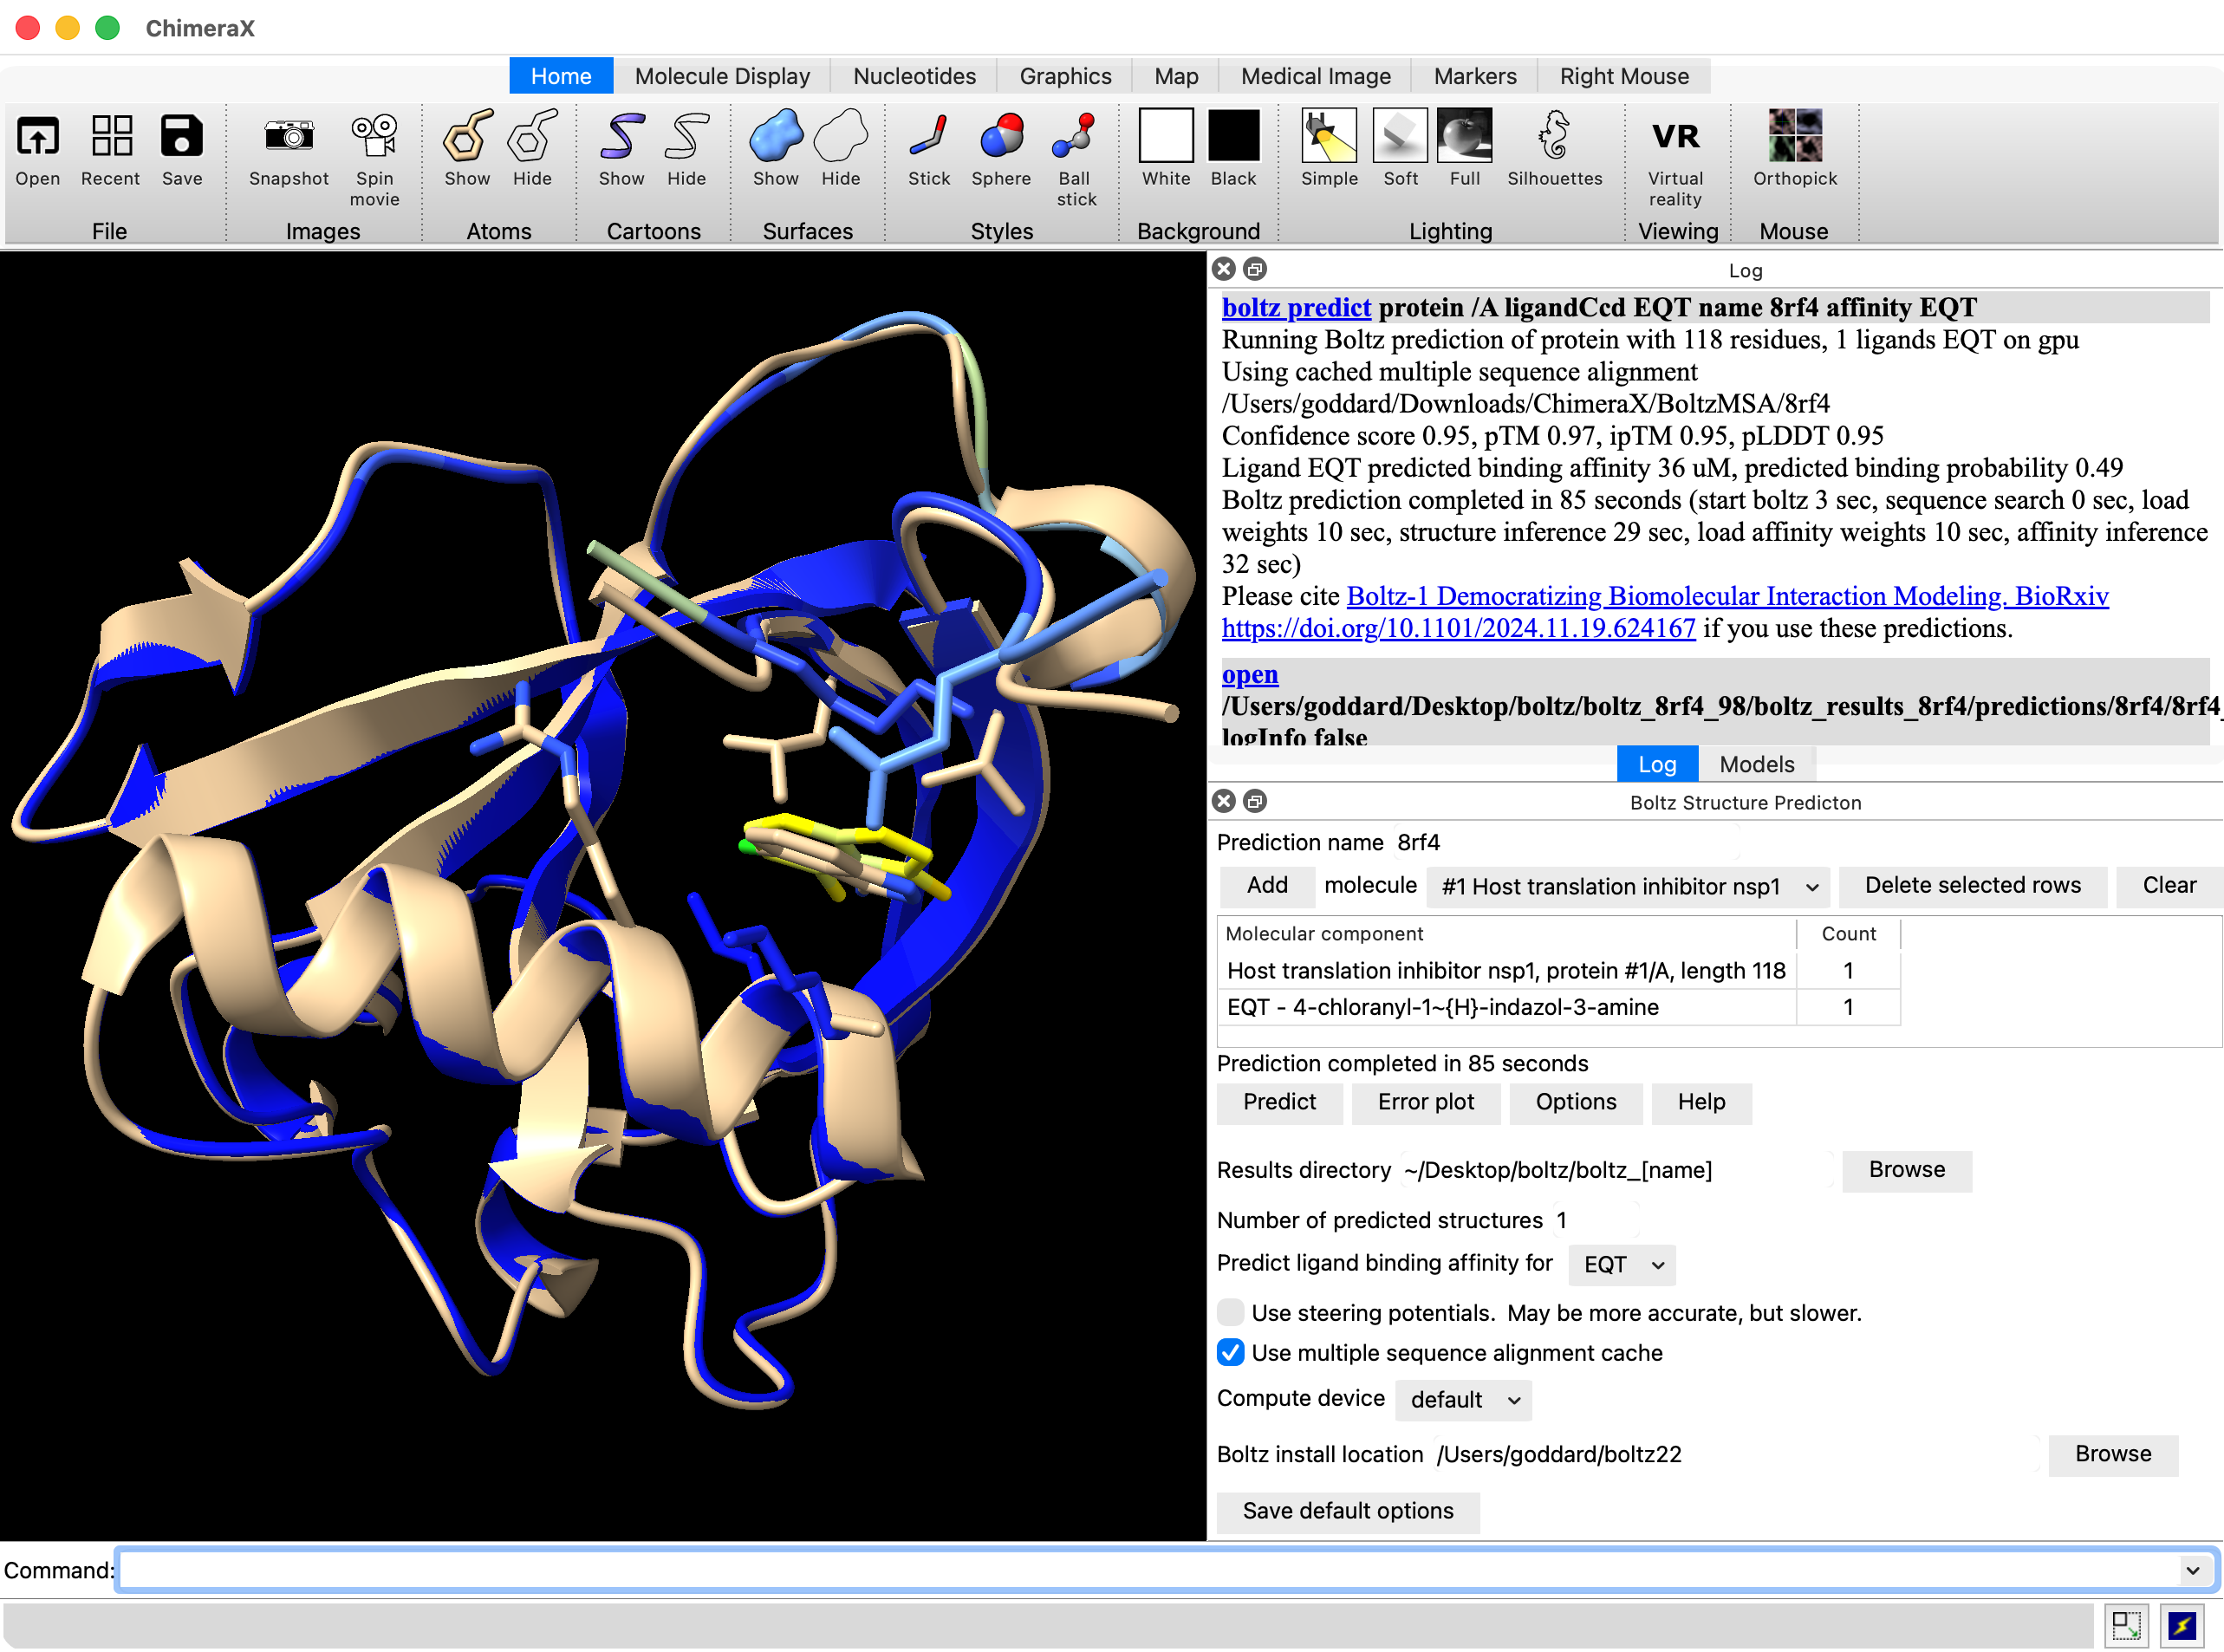
Task: Switch to the Models panel tab
Action: [1756, 764]
